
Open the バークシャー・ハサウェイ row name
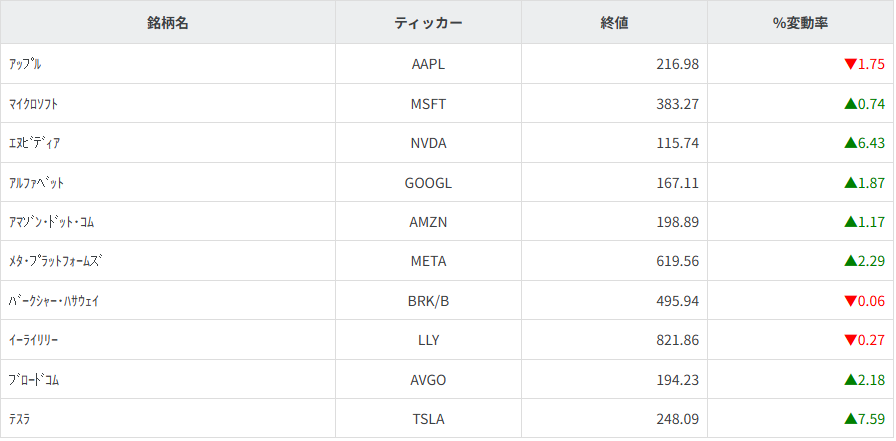pyautogui.click(x=53, y=301)
